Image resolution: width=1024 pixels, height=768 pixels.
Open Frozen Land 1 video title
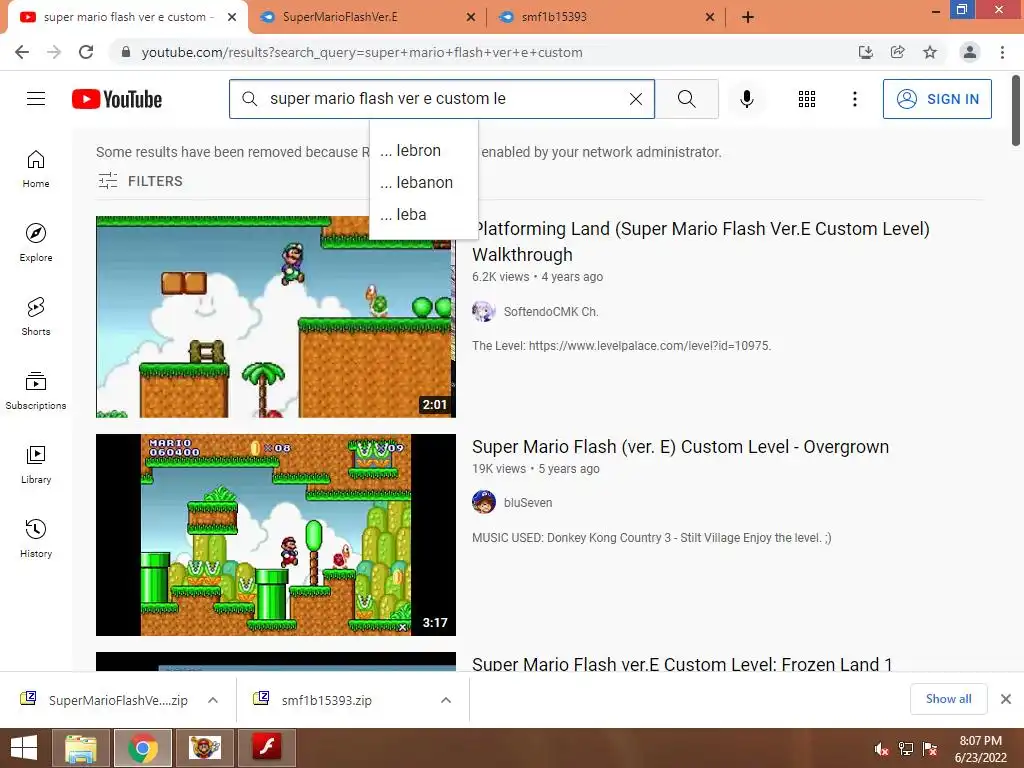[682, 664]
